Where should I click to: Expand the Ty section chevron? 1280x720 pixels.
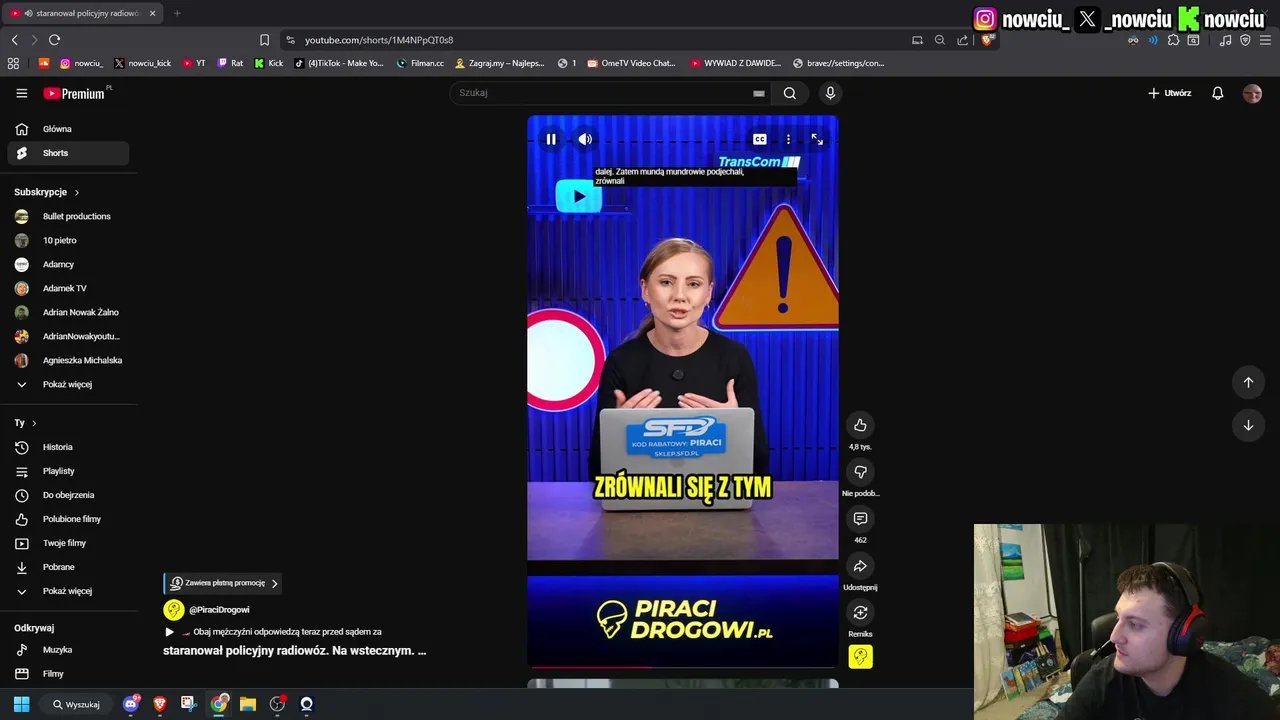pos(34,423)
